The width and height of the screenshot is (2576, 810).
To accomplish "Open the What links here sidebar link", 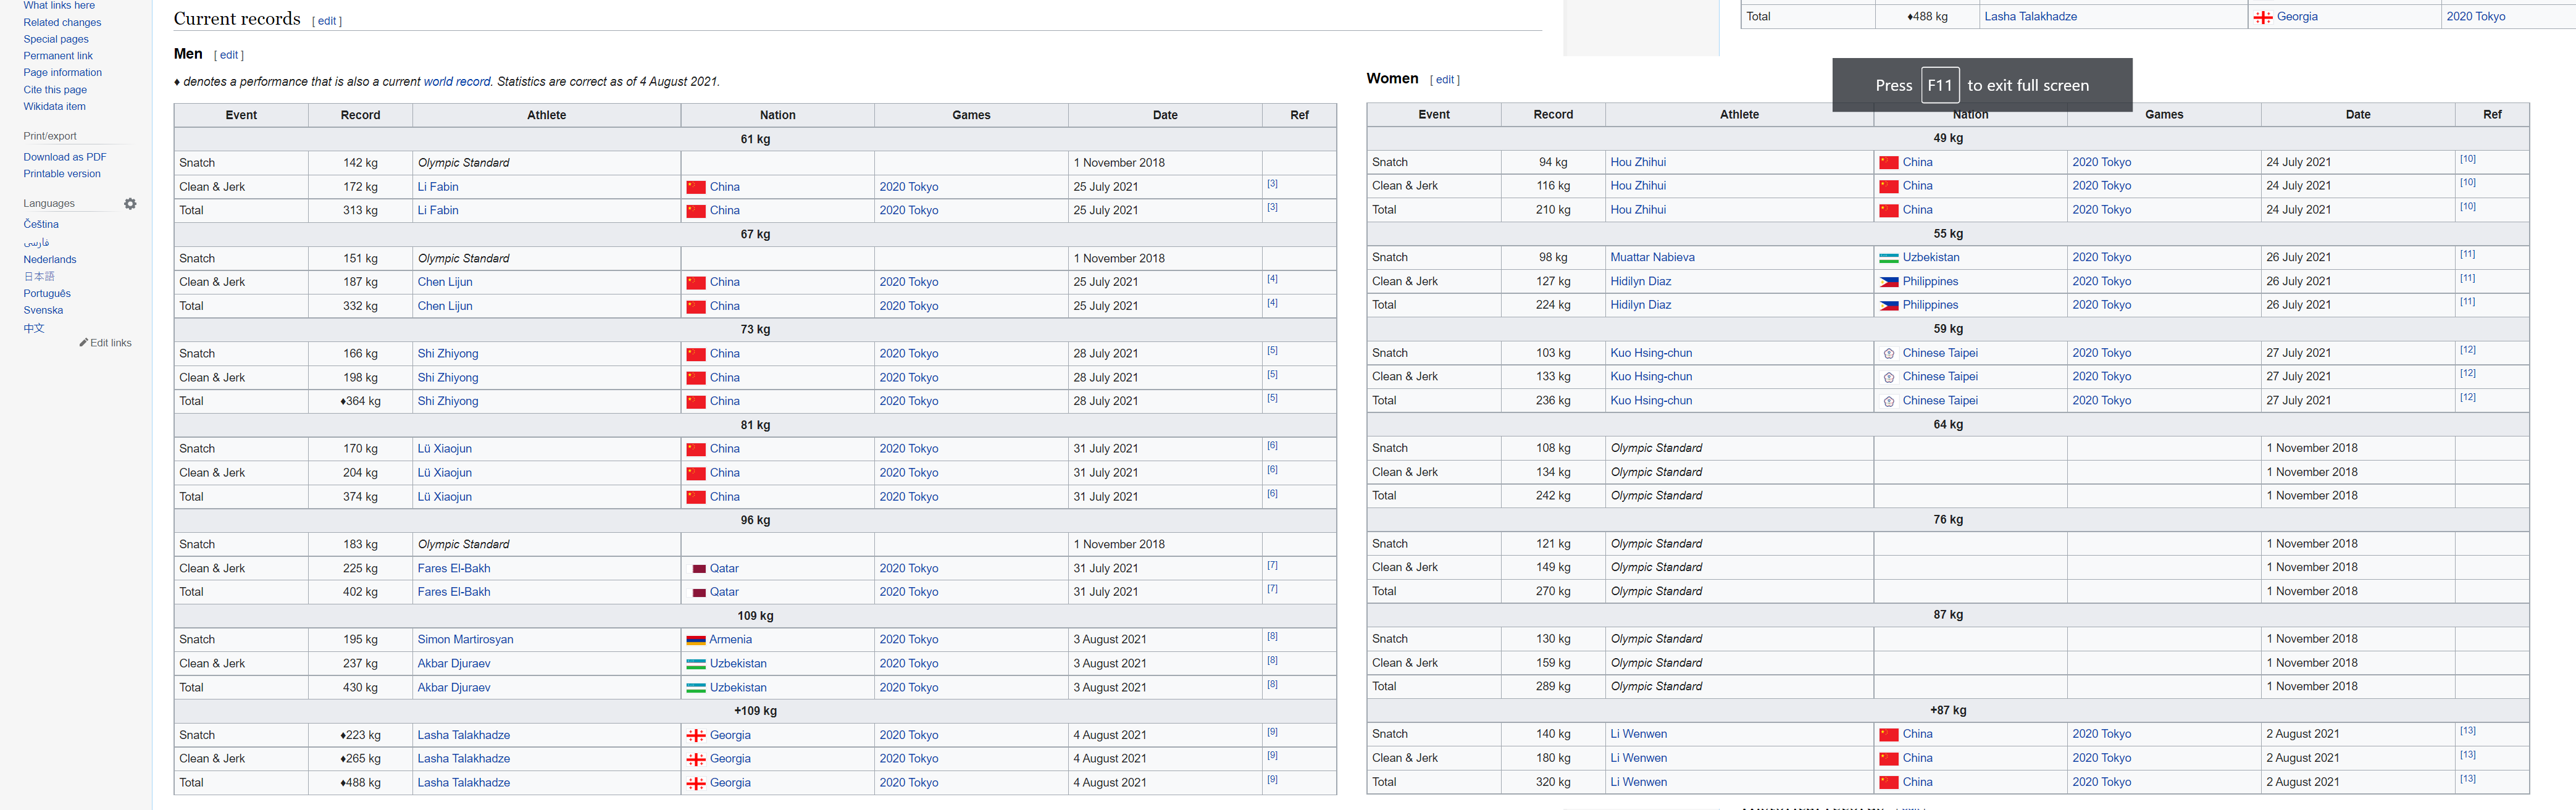I will point(59,6).
